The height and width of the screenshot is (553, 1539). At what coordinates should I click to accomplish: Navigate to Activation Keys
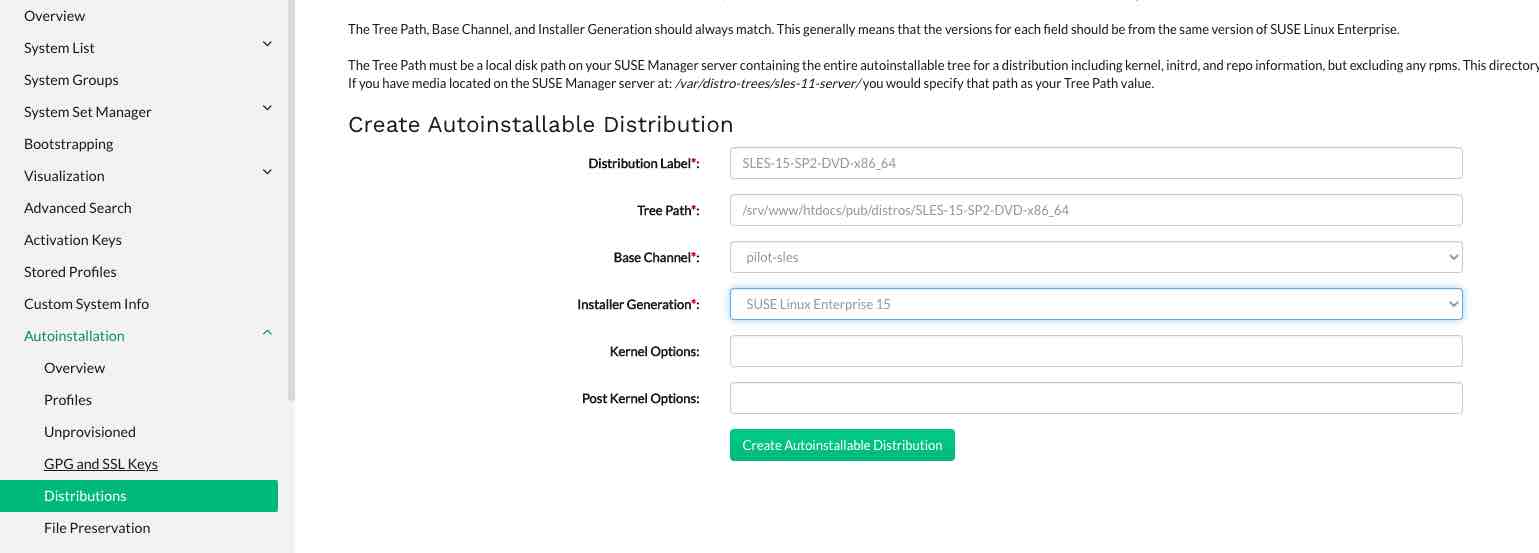pyautogui.click(x=73, y=240)
